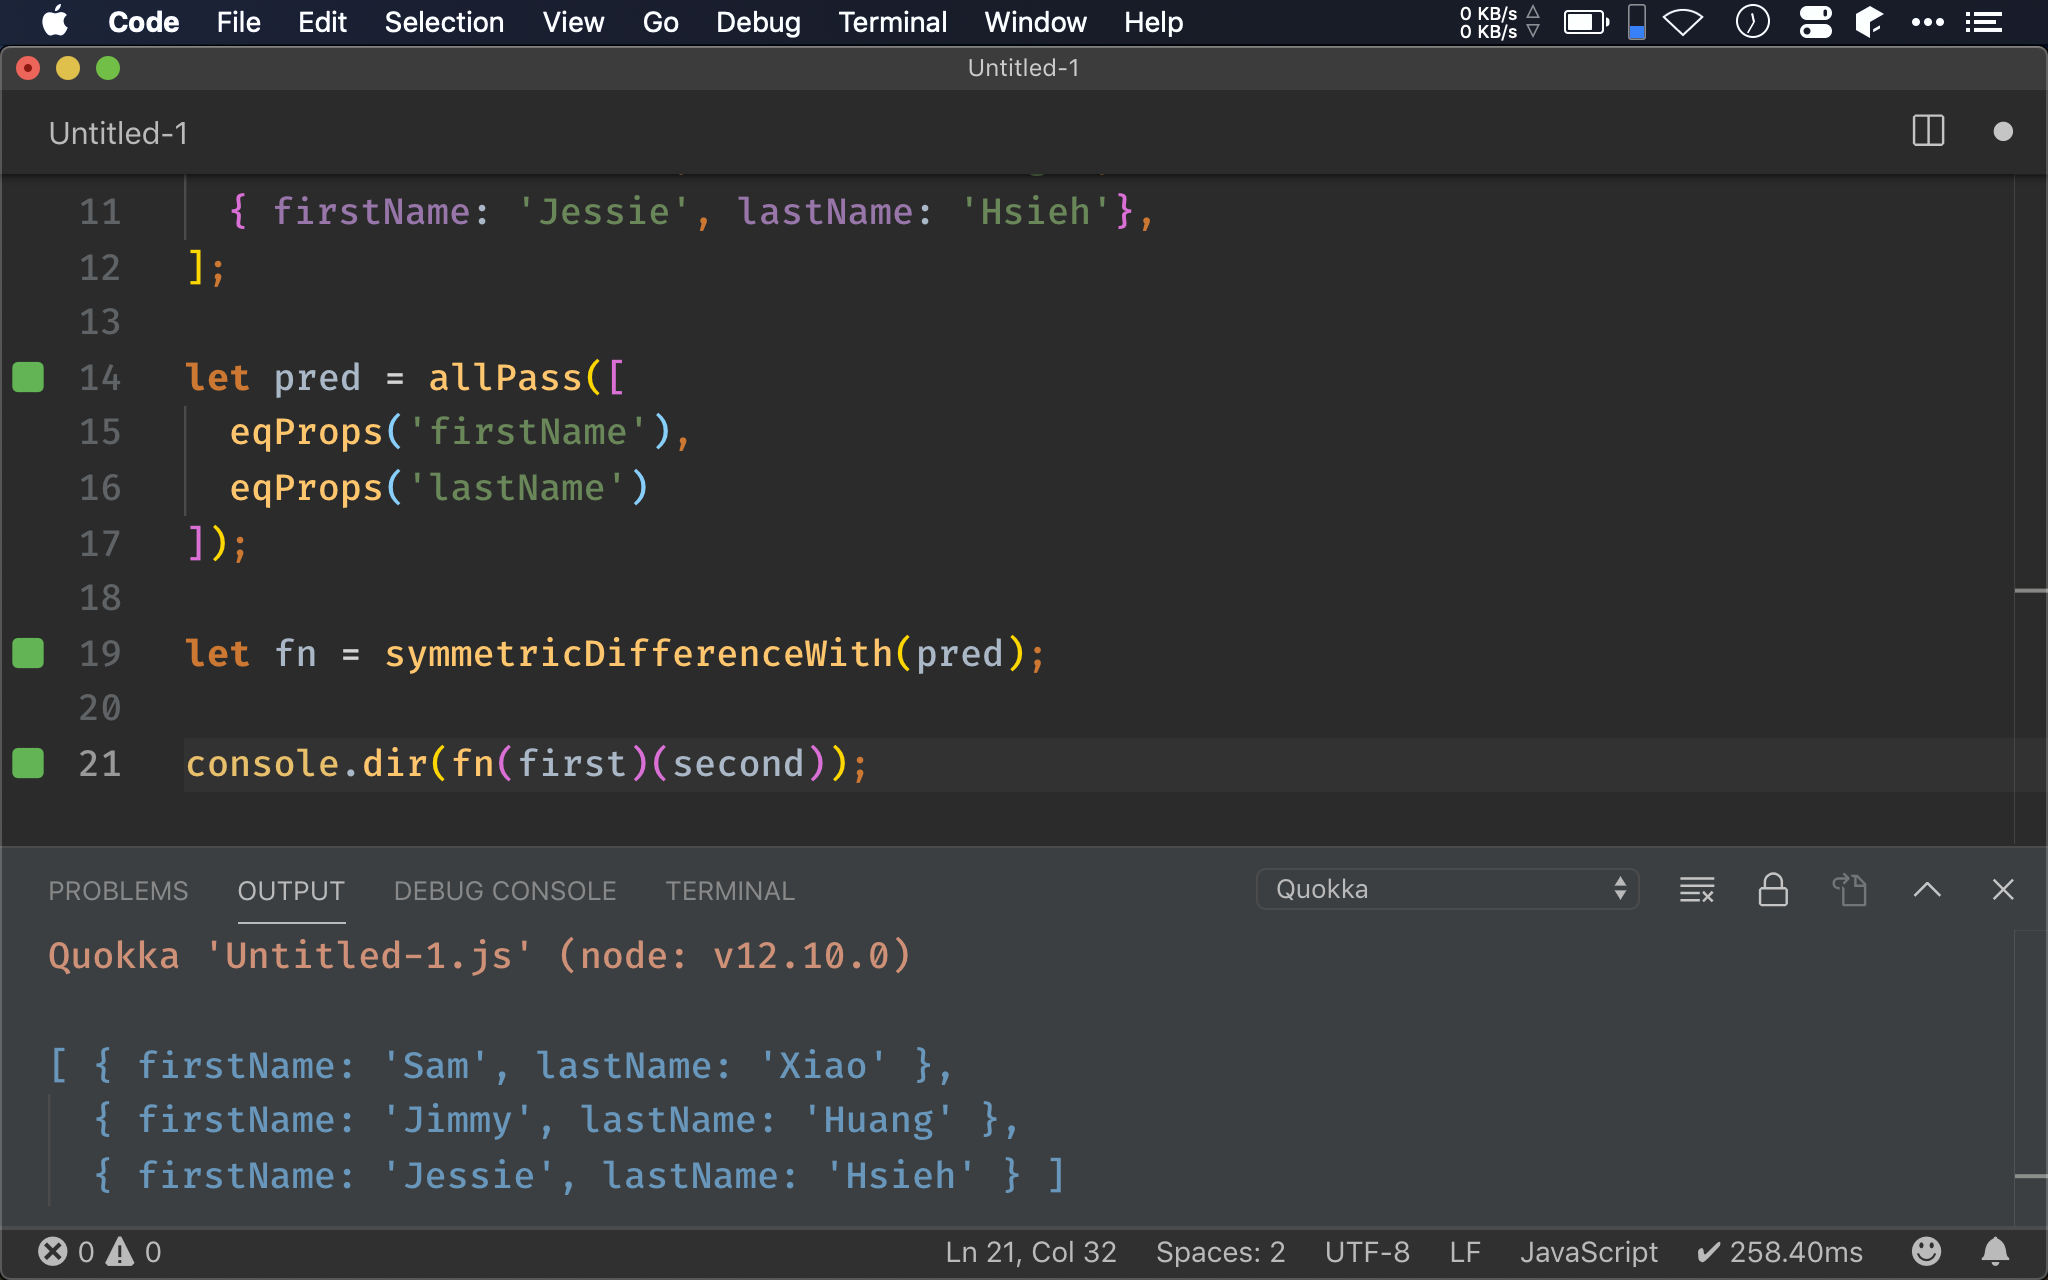Click the feedback smiley icon
This screenshot has height=1280, width=2048.
click(x=1926, y=1251)
